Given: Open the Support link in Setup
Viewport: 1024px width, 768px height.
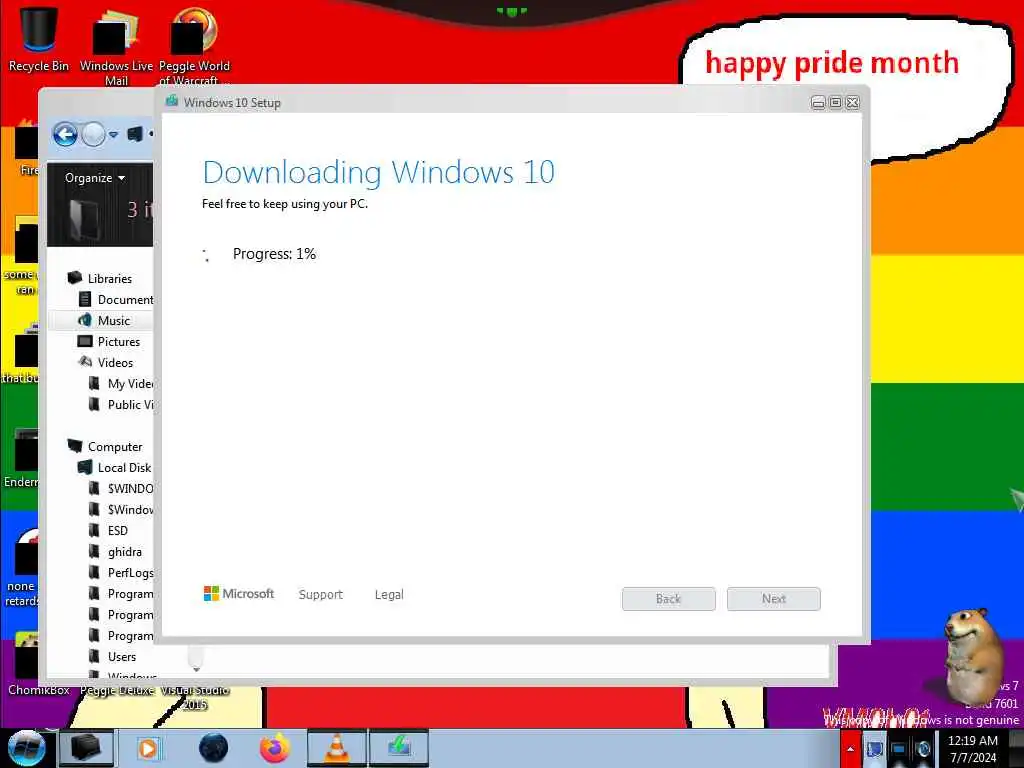Looking at the screenshot, I should pos(321,594).
